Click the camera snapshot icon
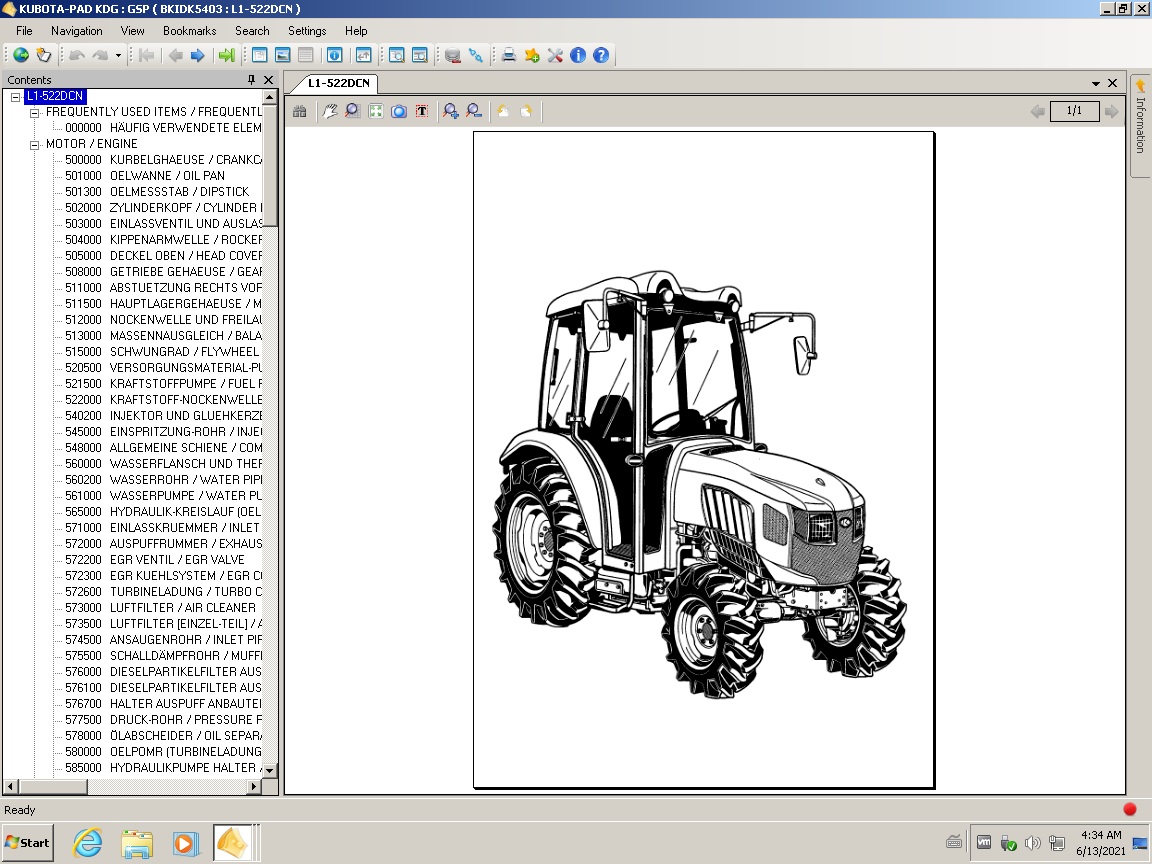The width and height of the screenshot is (1152, 864). tap(399, 111)
